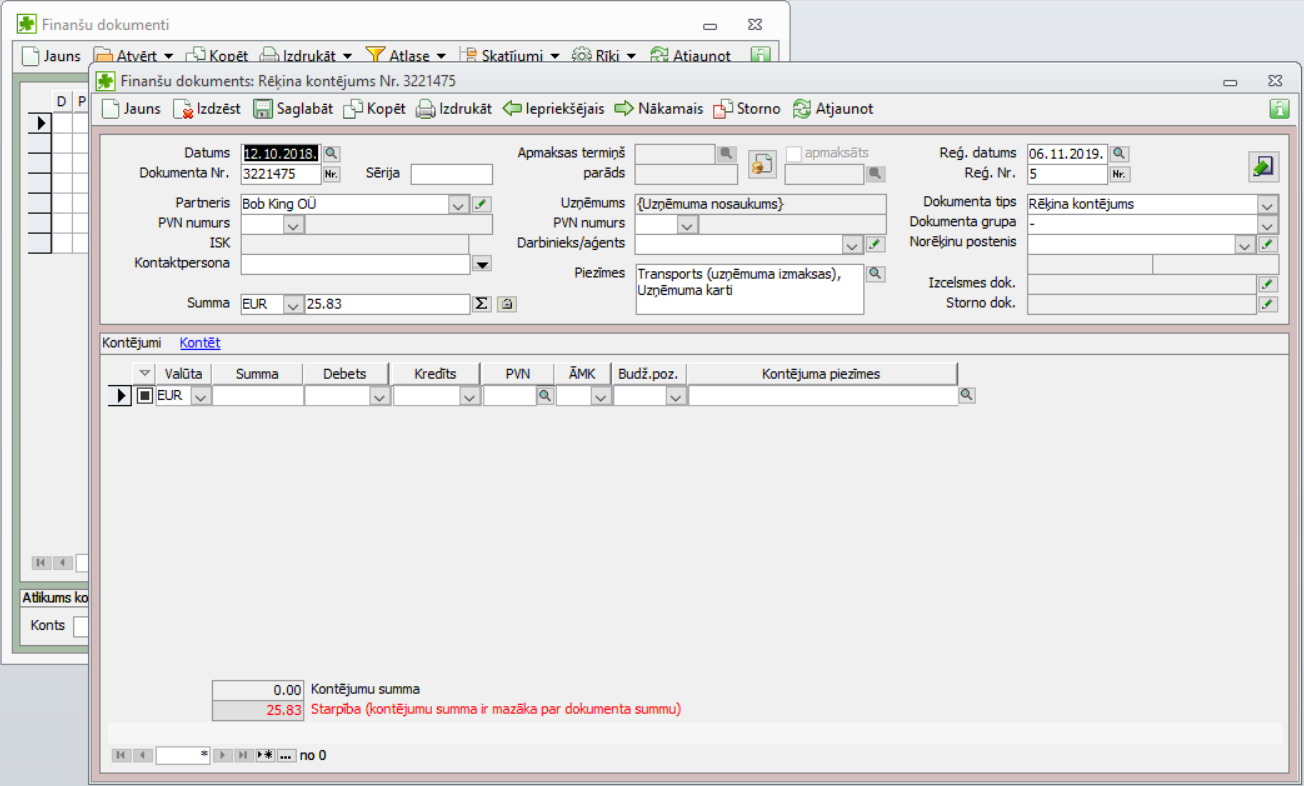
Task: Add a new record with the ▸* navigator button
Action: coord(265,755)
